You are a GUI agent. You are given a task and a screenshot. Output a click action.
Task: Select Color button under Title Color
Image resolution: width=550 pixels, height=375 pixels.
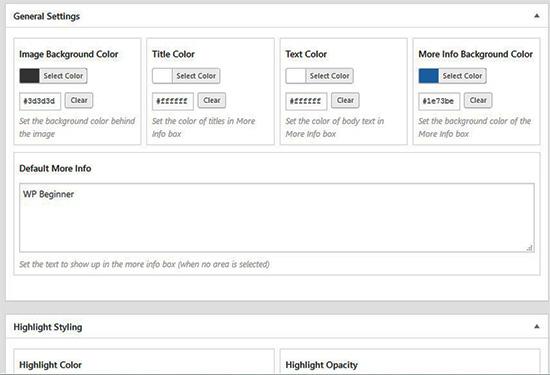point(196,76)
